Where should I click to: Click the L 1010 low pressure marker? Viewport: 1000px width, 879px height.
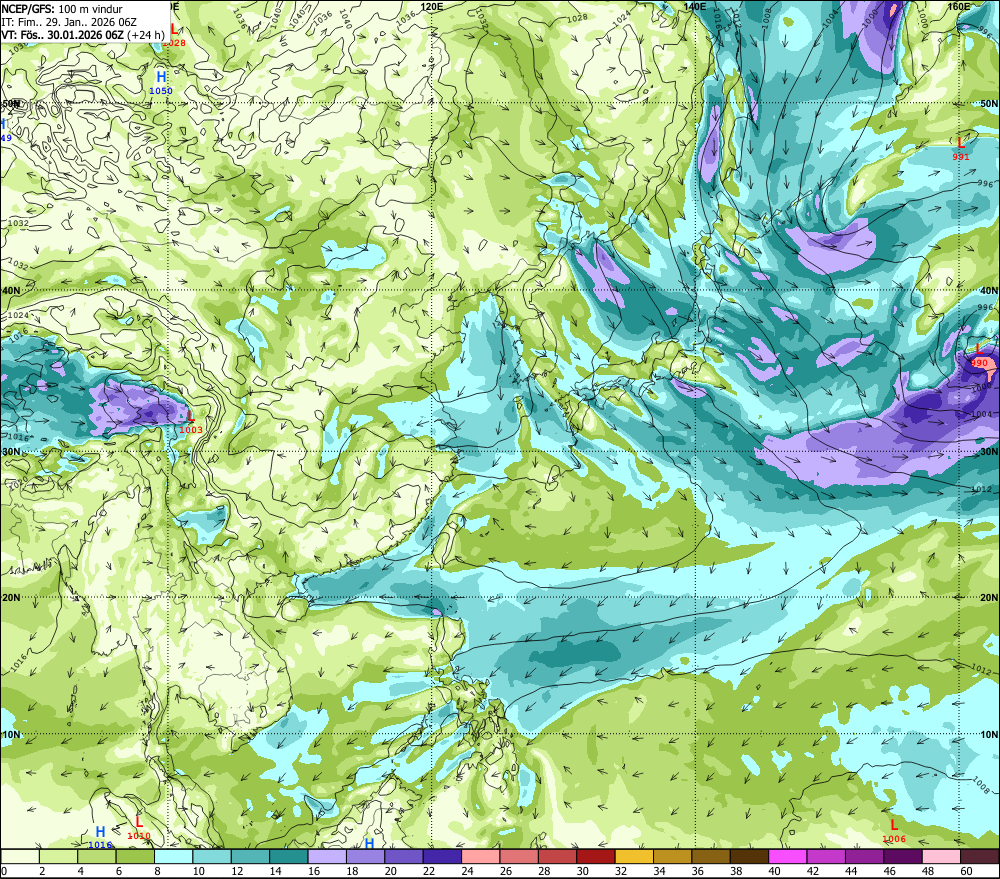tap(139, 828)
